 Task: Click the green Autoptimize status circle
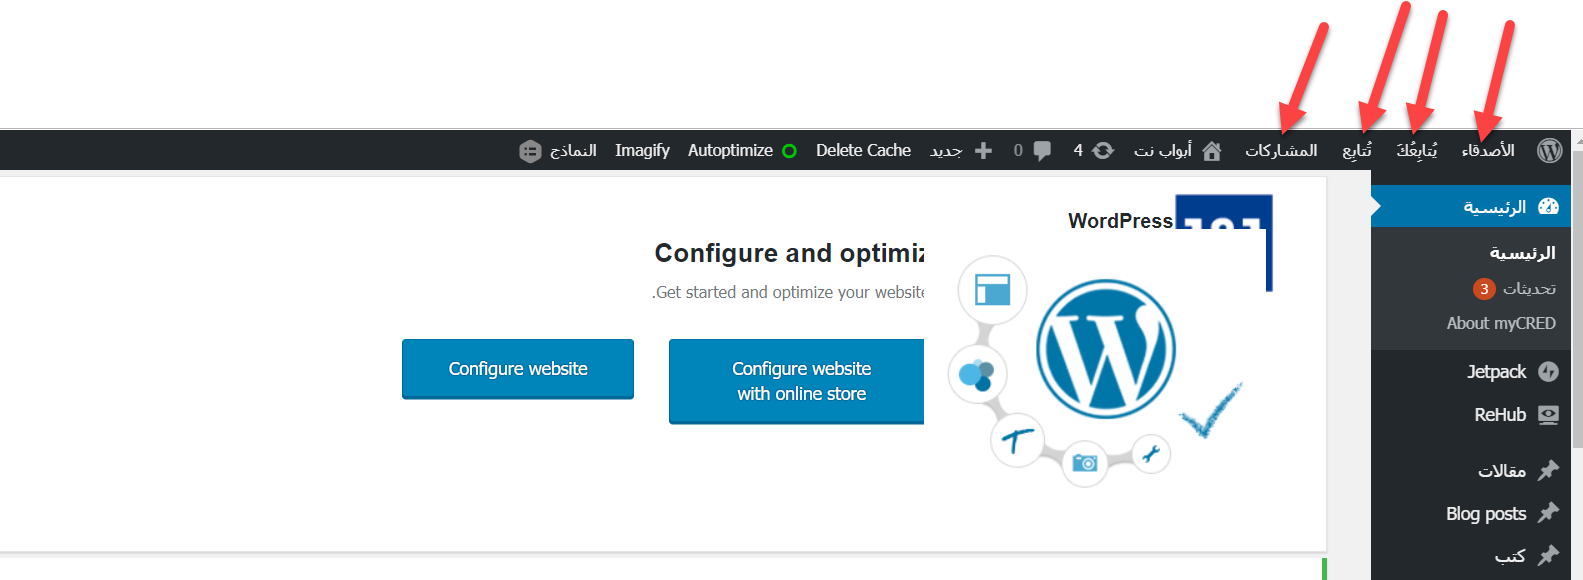click(x=789, y=151)
